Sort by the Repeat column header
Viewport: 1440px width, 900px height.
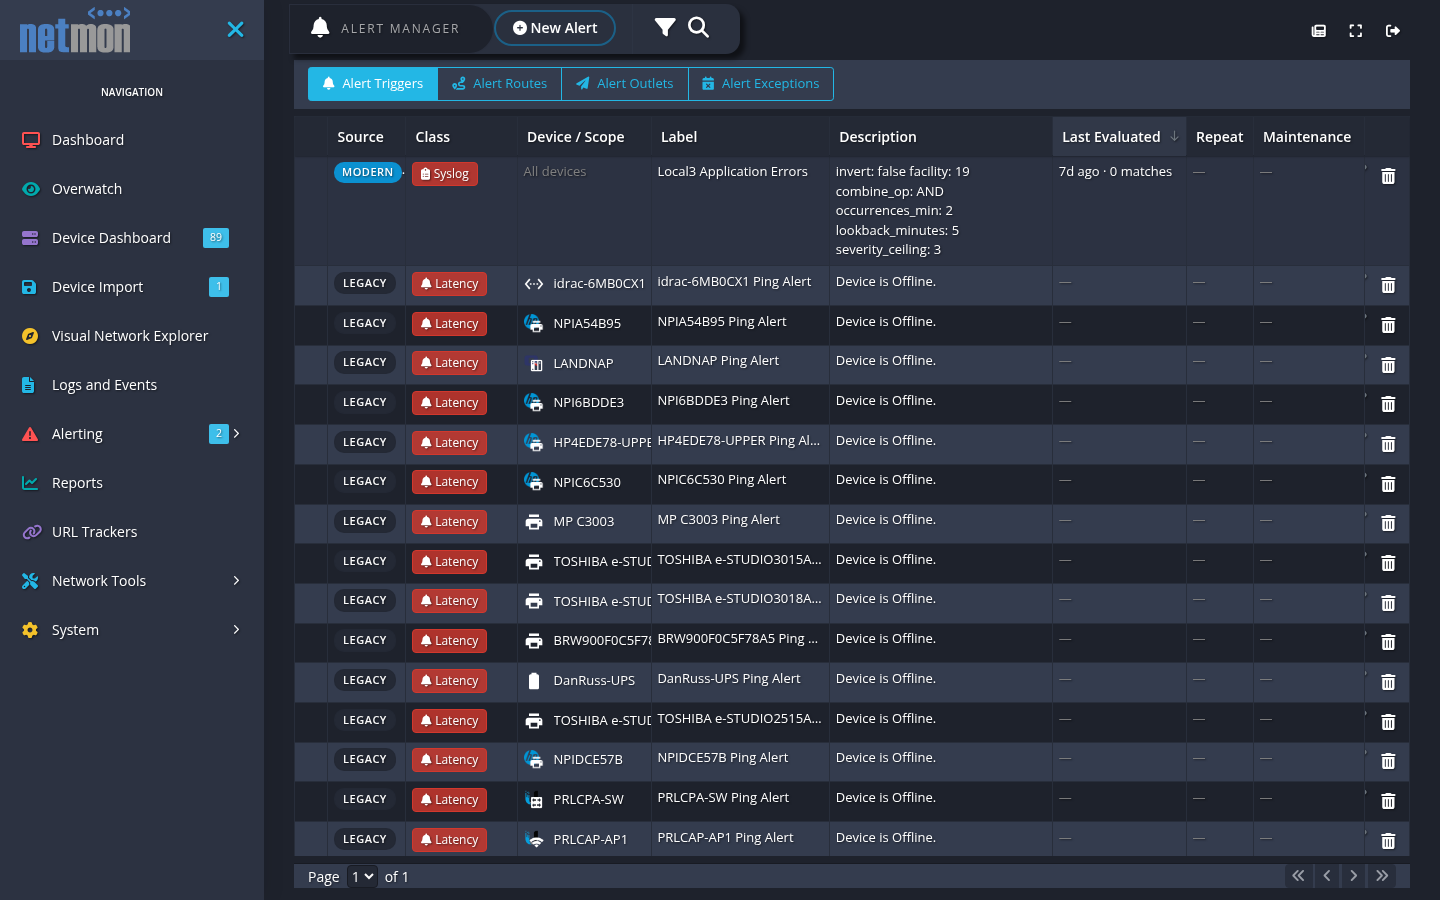coord(1219,137)
